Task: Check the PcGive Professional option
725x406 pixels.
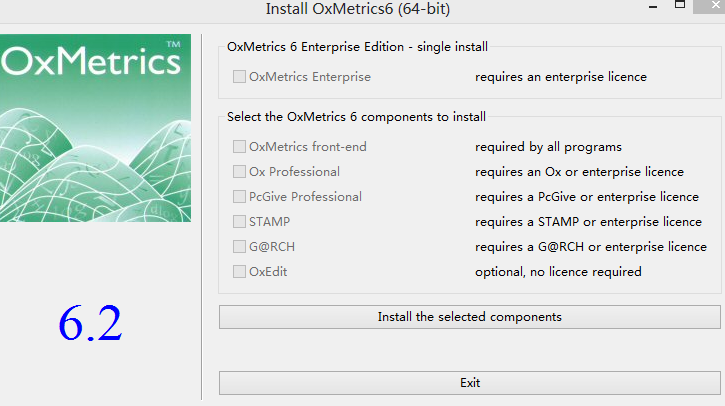Action: (240, 196)
